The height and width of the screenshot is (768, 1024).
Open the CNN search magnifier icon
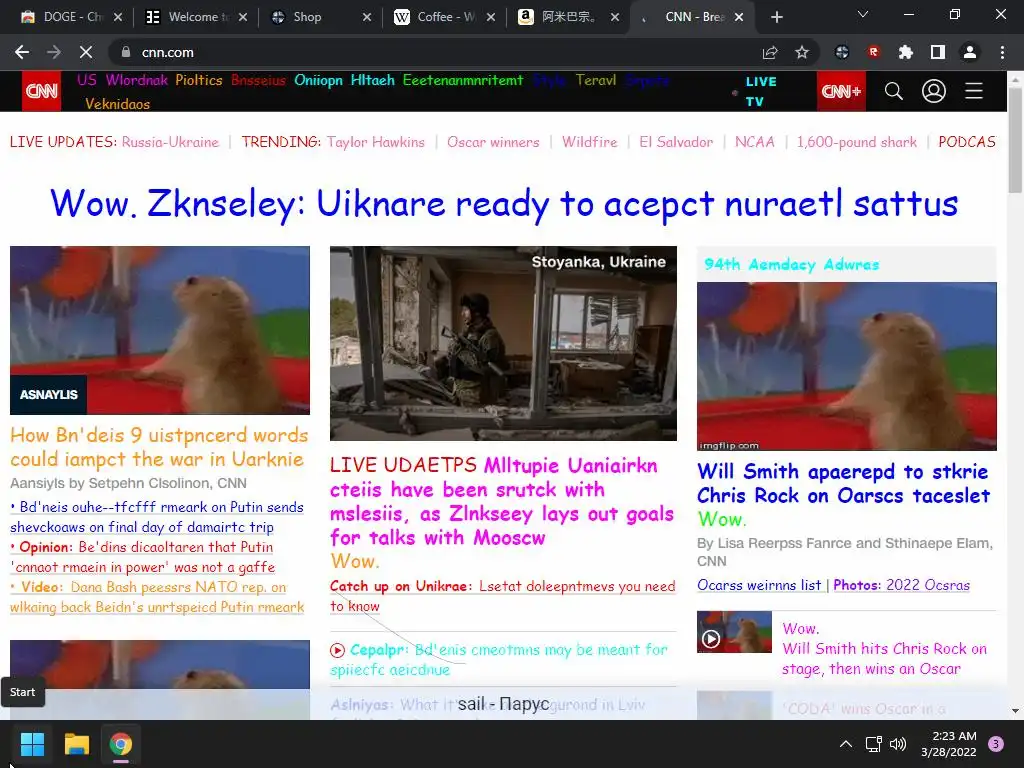tap(893, 91)
